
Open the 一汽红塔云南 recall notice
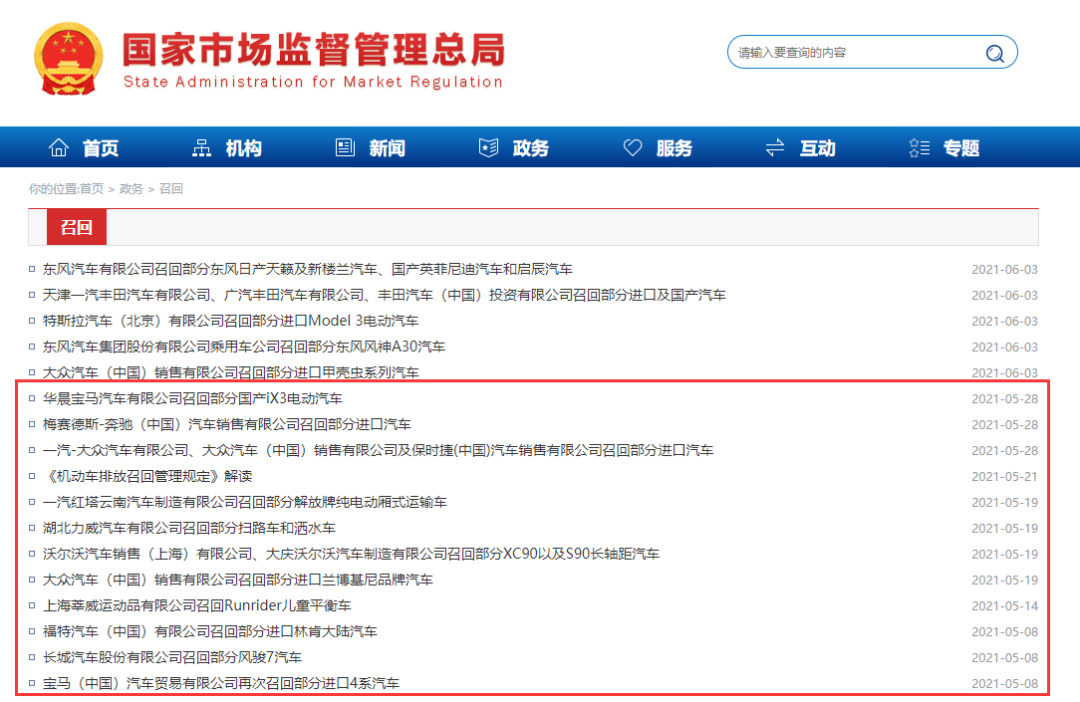pos(245,502)
